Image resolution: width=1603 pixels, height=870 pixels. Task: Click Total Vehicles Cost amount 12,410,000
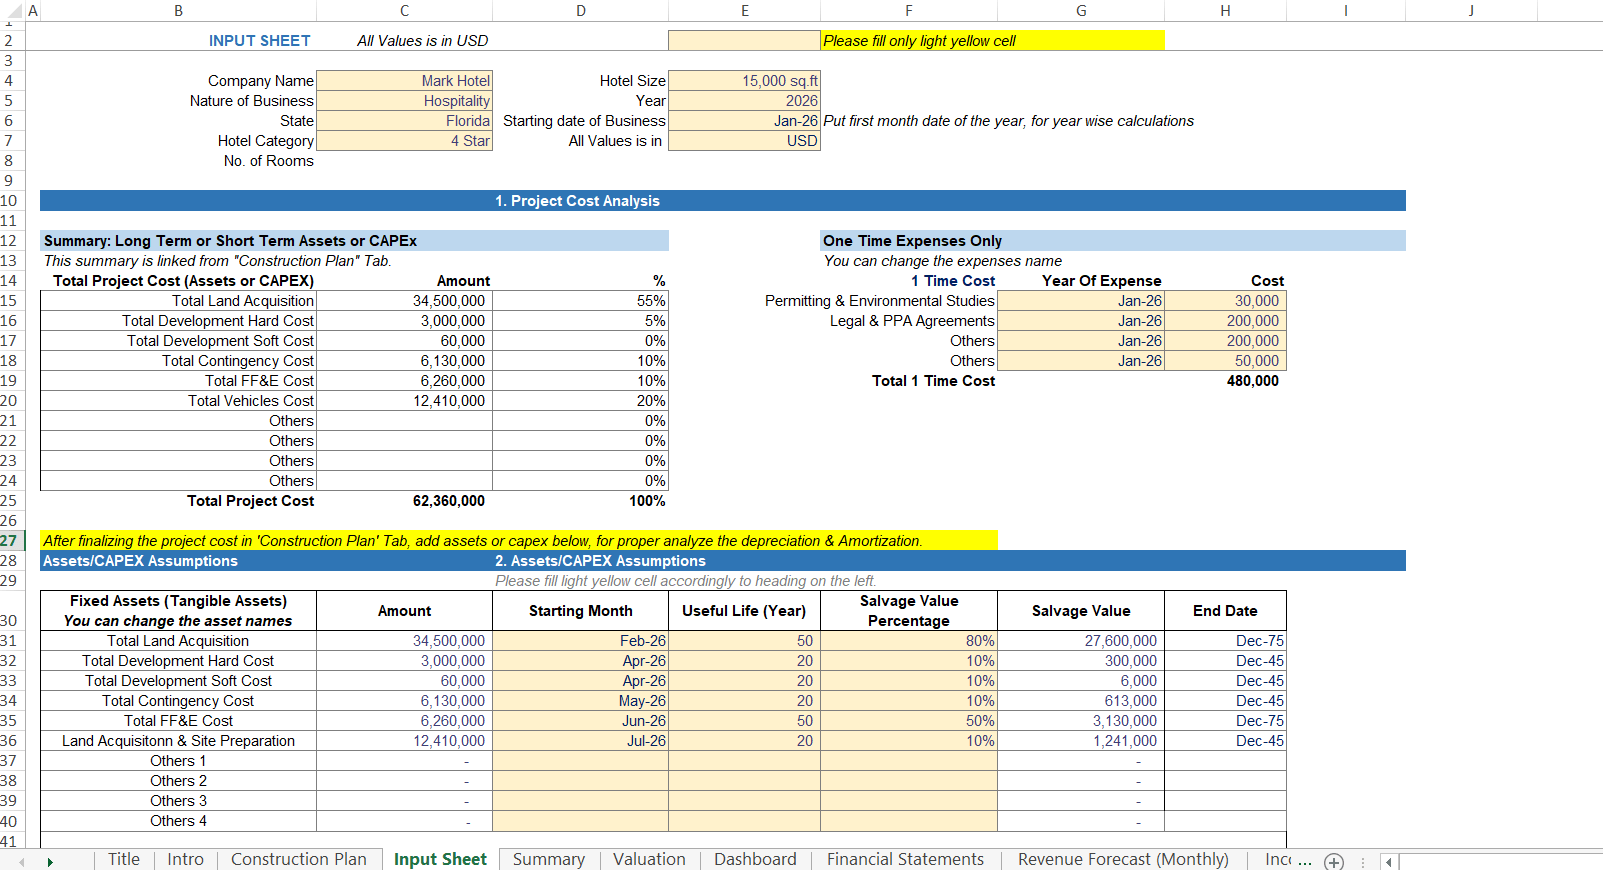coord(404,401)
